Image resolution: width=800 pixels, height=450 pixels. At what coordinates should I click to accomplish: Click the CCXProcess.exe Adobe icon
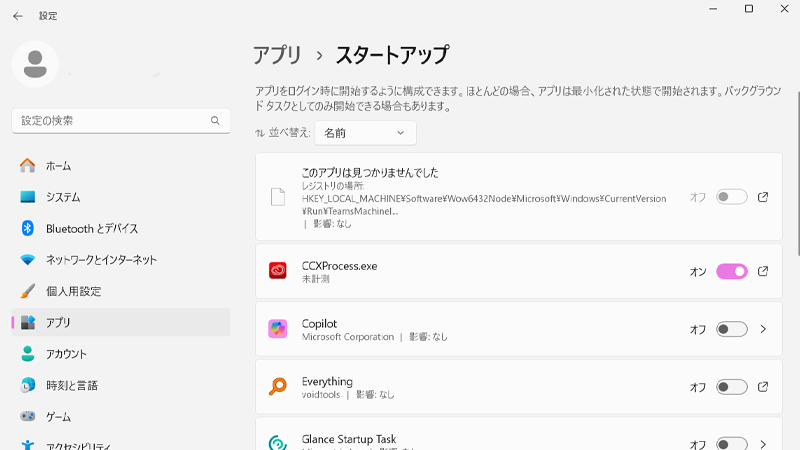(x=278, y=271)
